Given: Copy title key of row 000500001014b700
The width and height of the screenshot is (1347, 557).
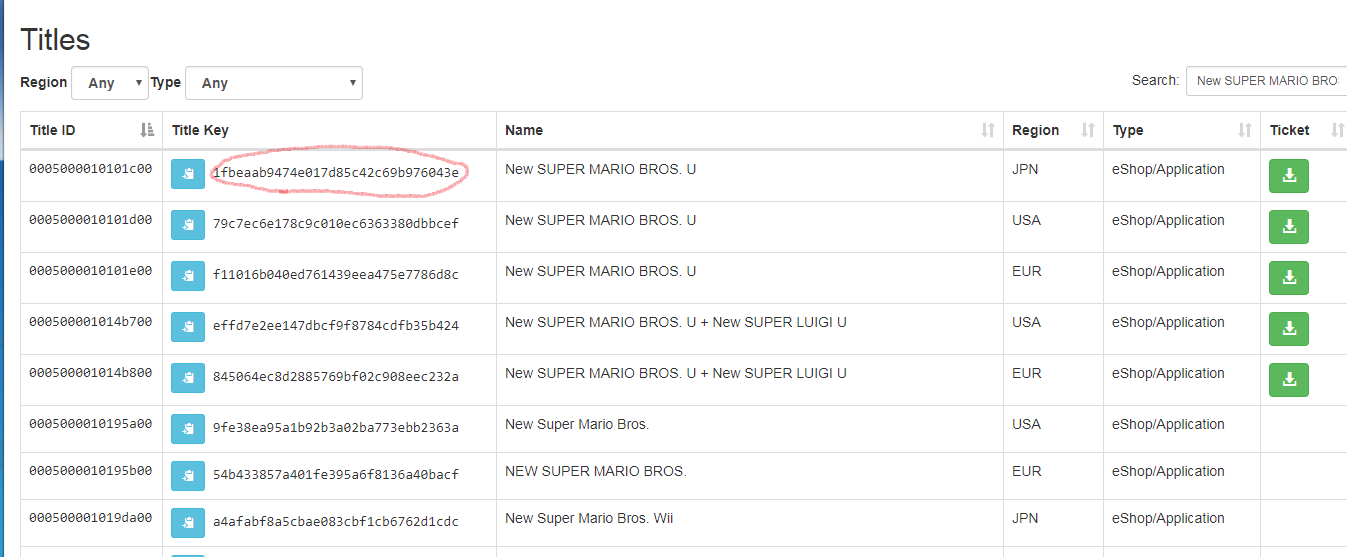Looking at the screenshot, I should tap(188, 326).
